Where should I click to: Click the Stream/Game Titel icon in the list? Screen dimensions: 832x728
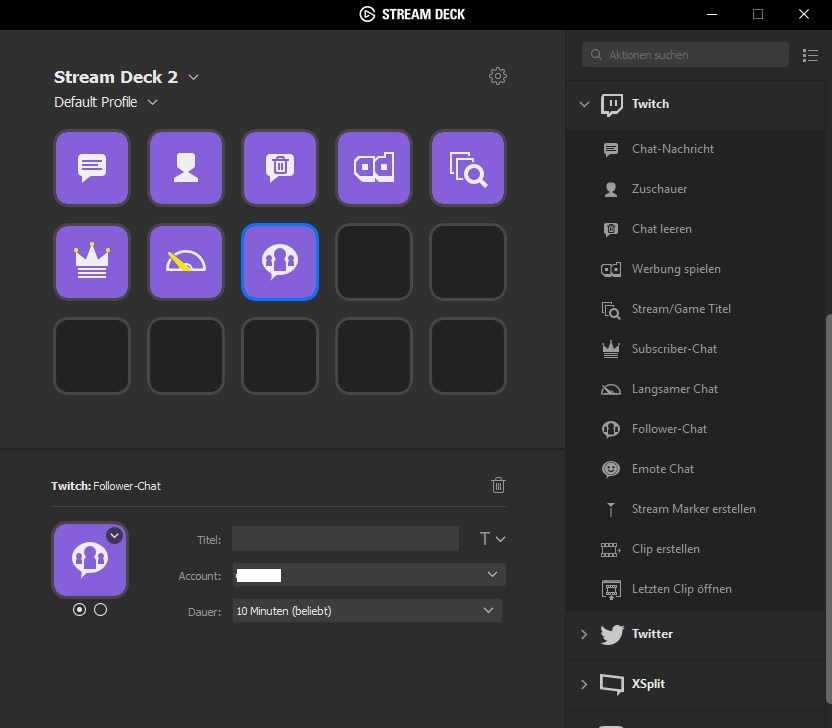(611, 310)
